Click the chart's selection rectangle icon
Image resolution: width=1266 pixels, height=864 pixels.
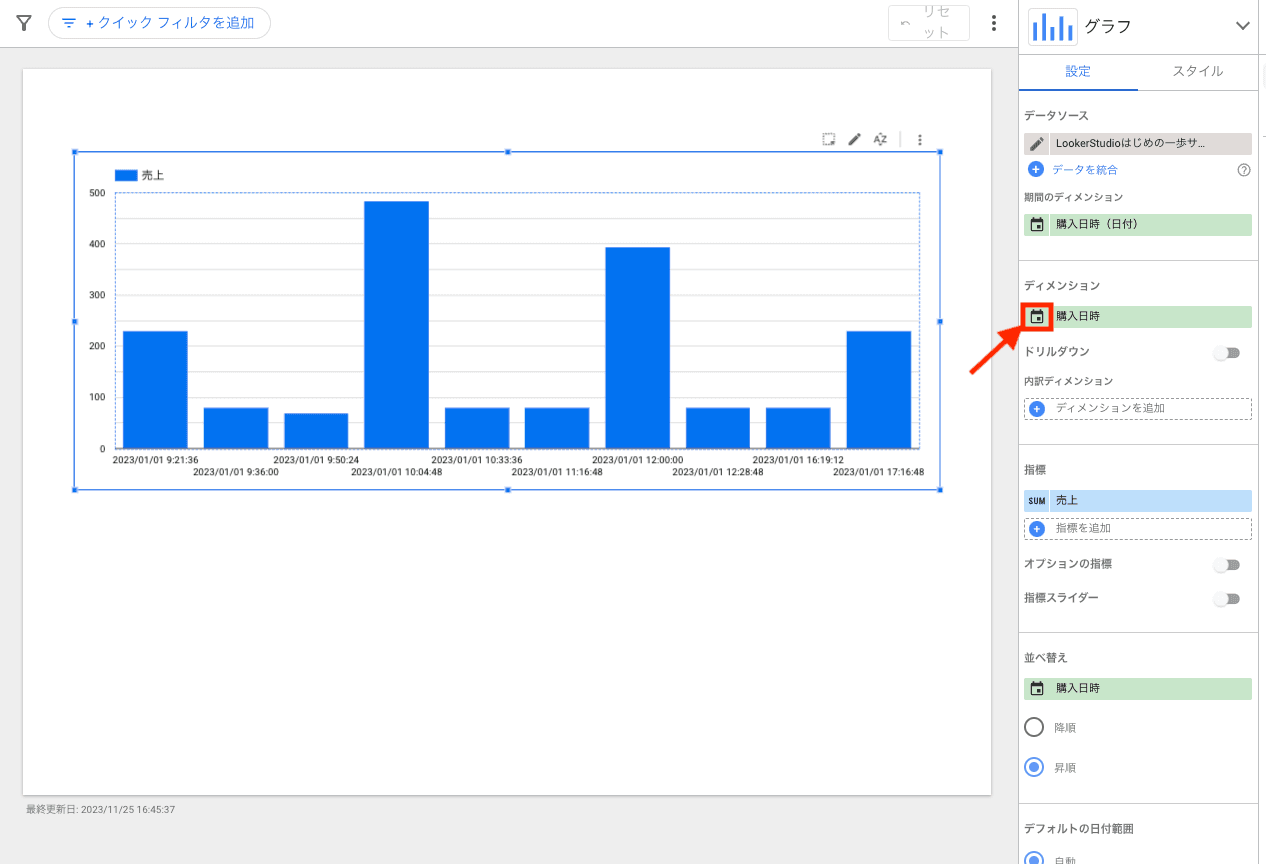coord(829,139)
